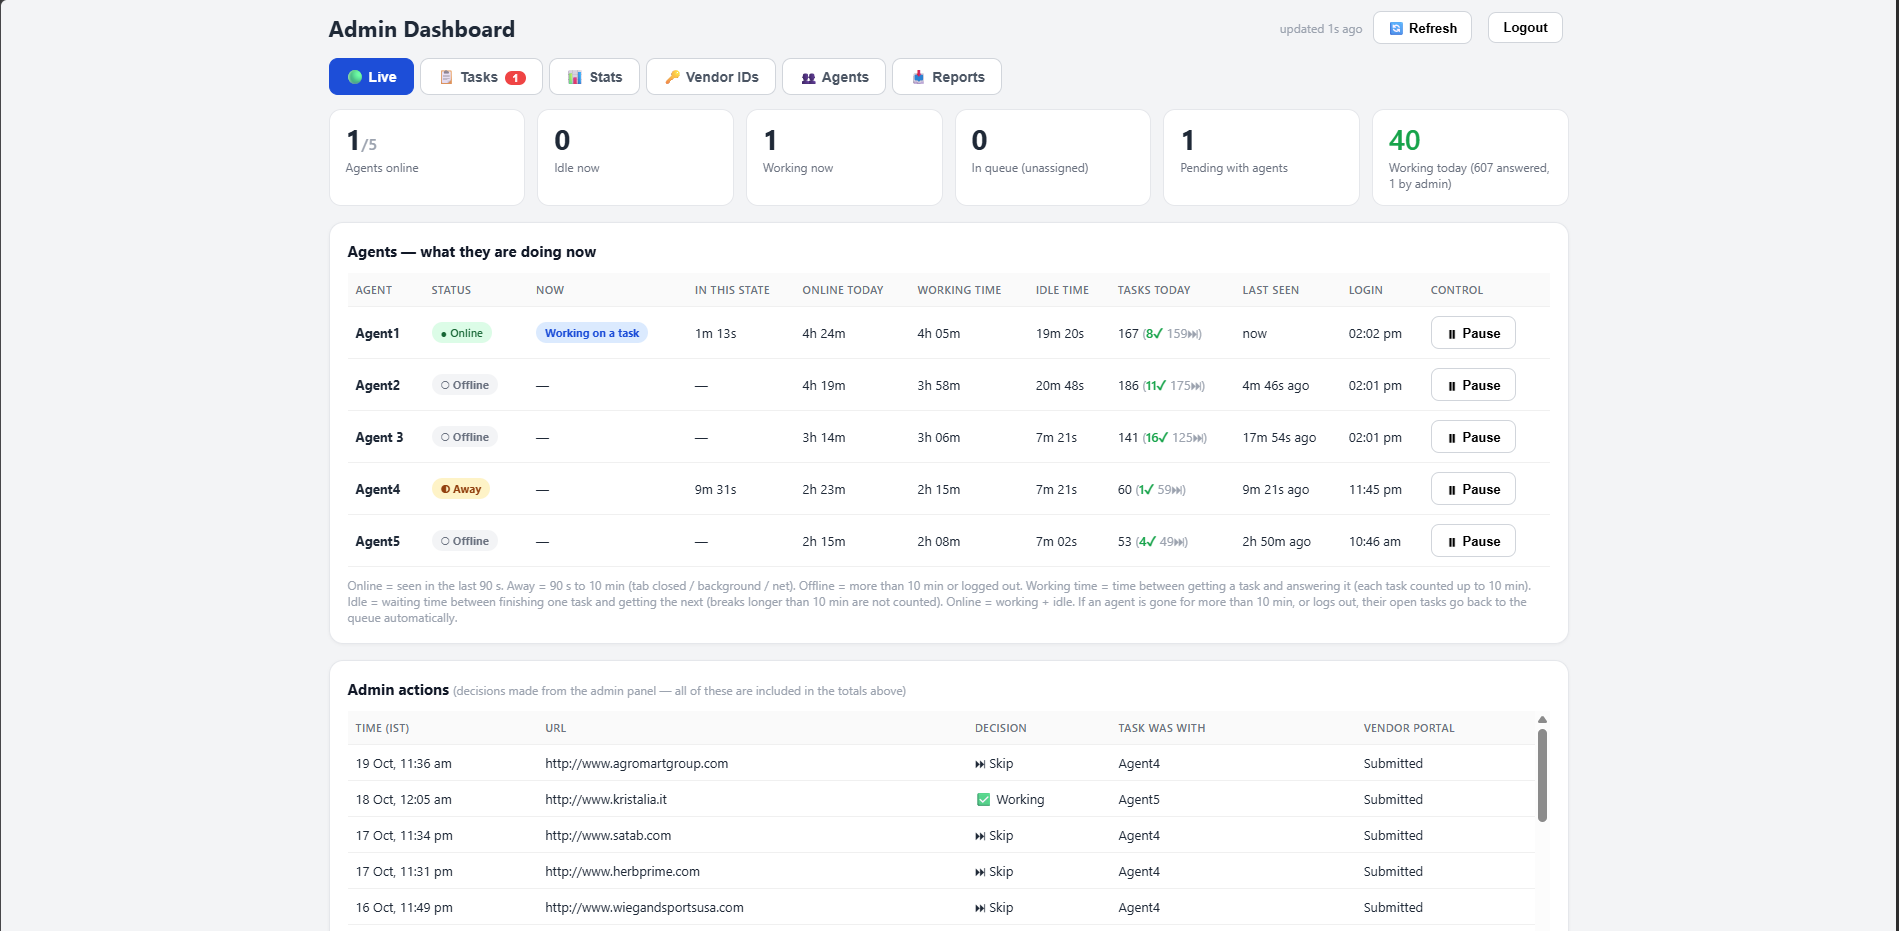Click the http://www.agromartgroup.com URL
Image resolution: width=1899 pixels, height=931 pixels.
point(636,763)
